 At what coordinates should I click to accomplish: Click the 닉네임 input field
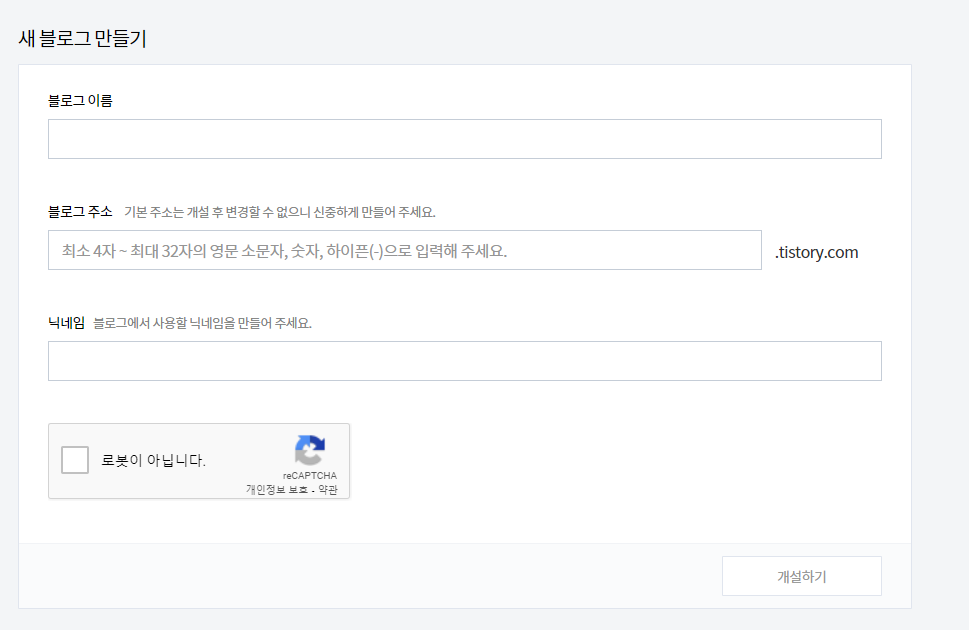click(x=465, y=361)
